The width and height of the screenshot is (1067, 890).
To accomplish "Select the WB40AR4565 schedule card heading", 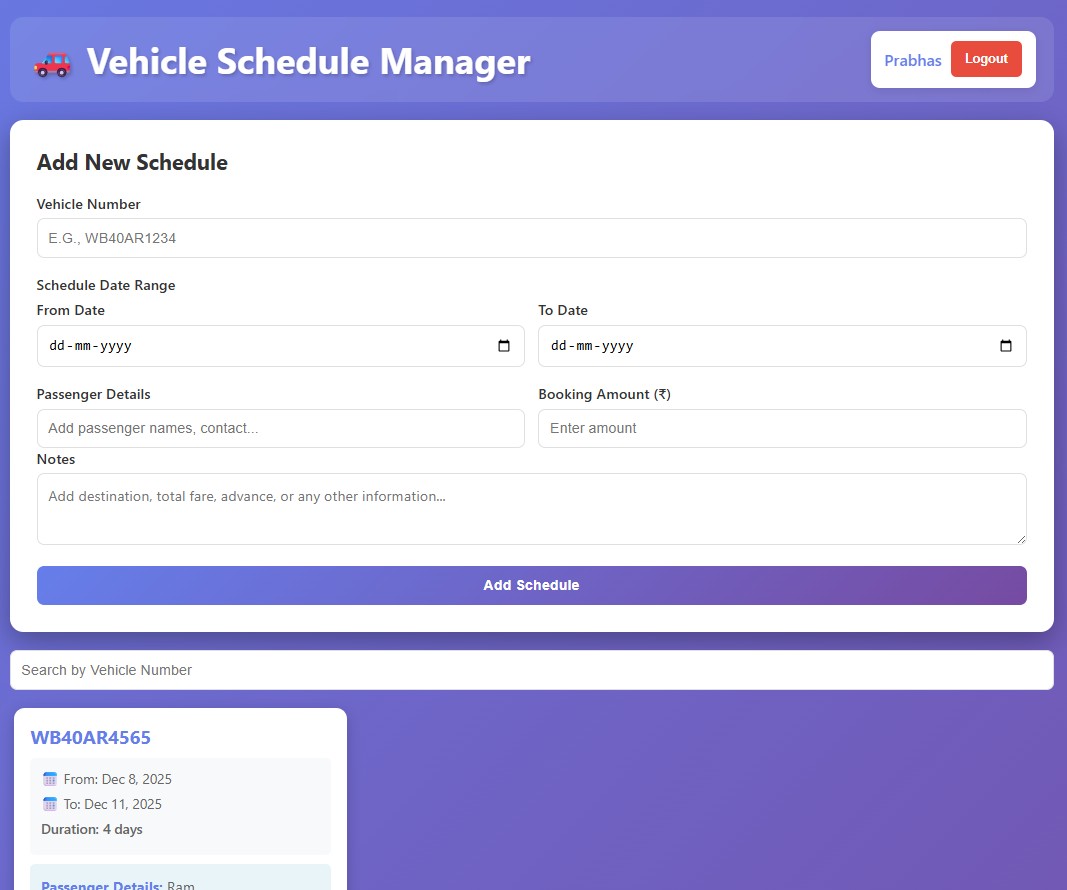I will [x=91, y=737].
